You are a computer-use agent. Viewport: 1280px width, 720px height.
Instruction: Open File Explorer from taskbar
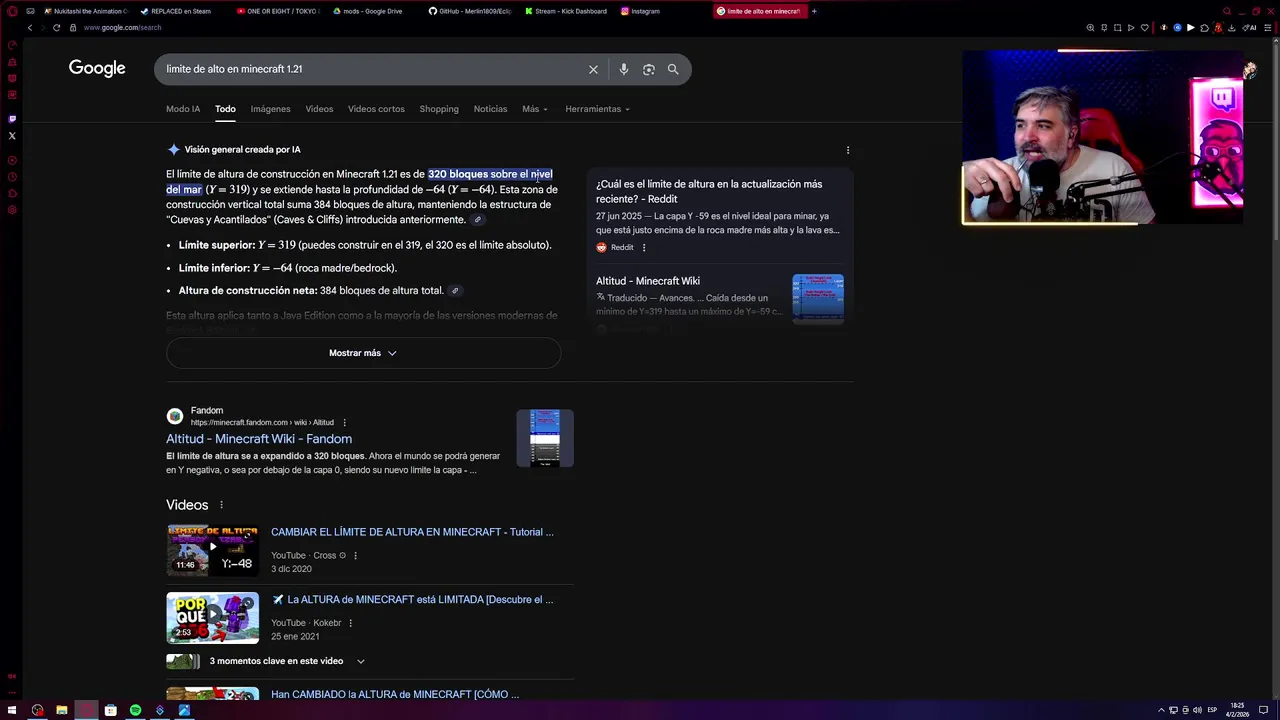tap(61, 710)
